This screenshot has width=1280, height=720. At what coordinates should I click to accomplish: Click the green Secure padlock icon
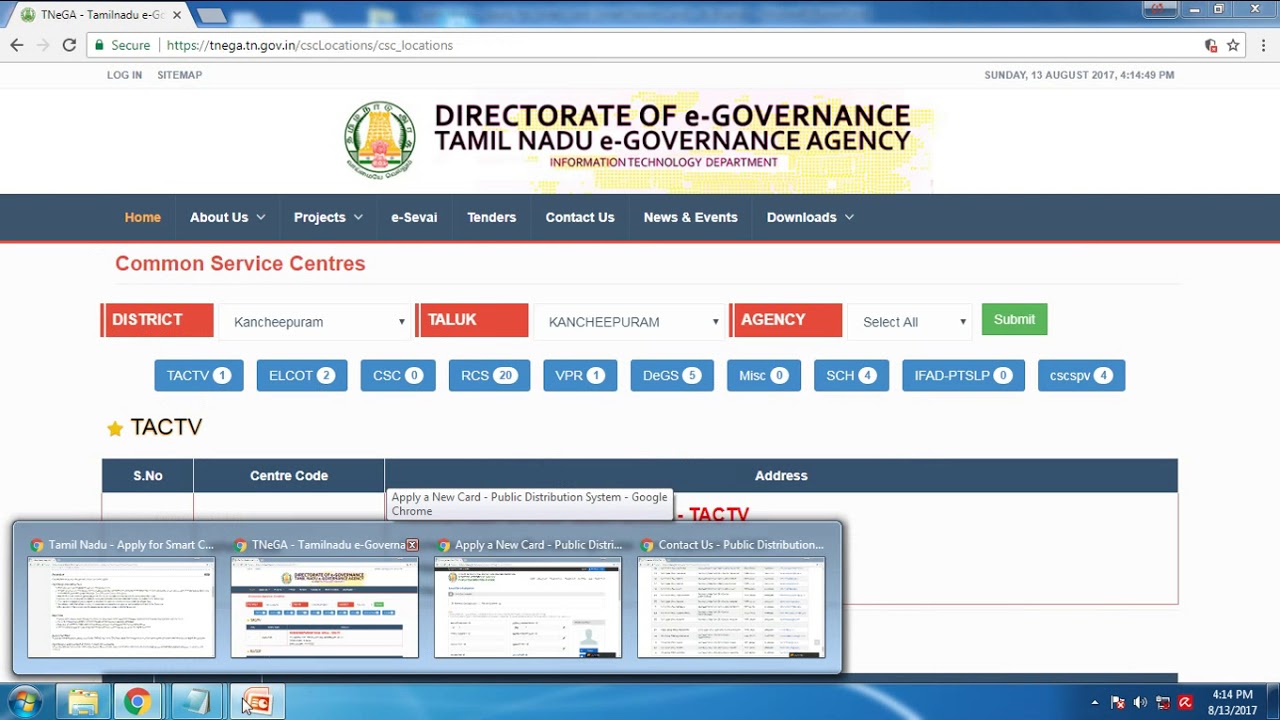pyautogui.click(x=98, y=45)
